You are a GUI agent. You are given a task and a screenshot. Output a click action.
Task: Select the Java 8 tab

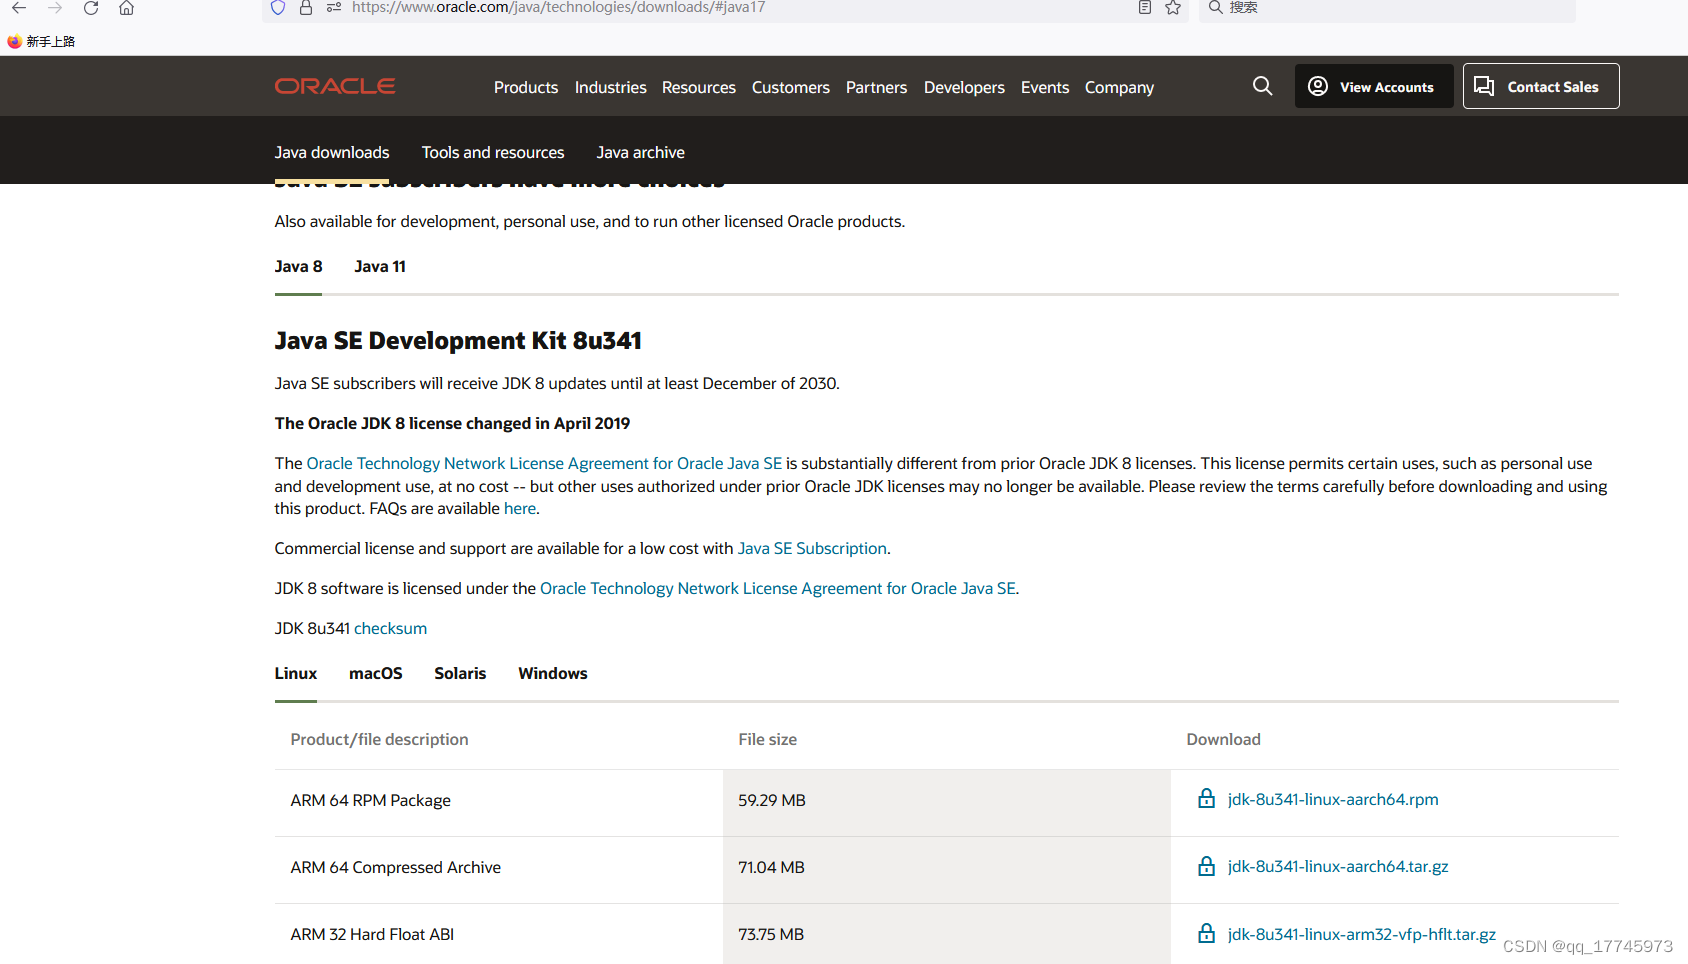point(298,266)
